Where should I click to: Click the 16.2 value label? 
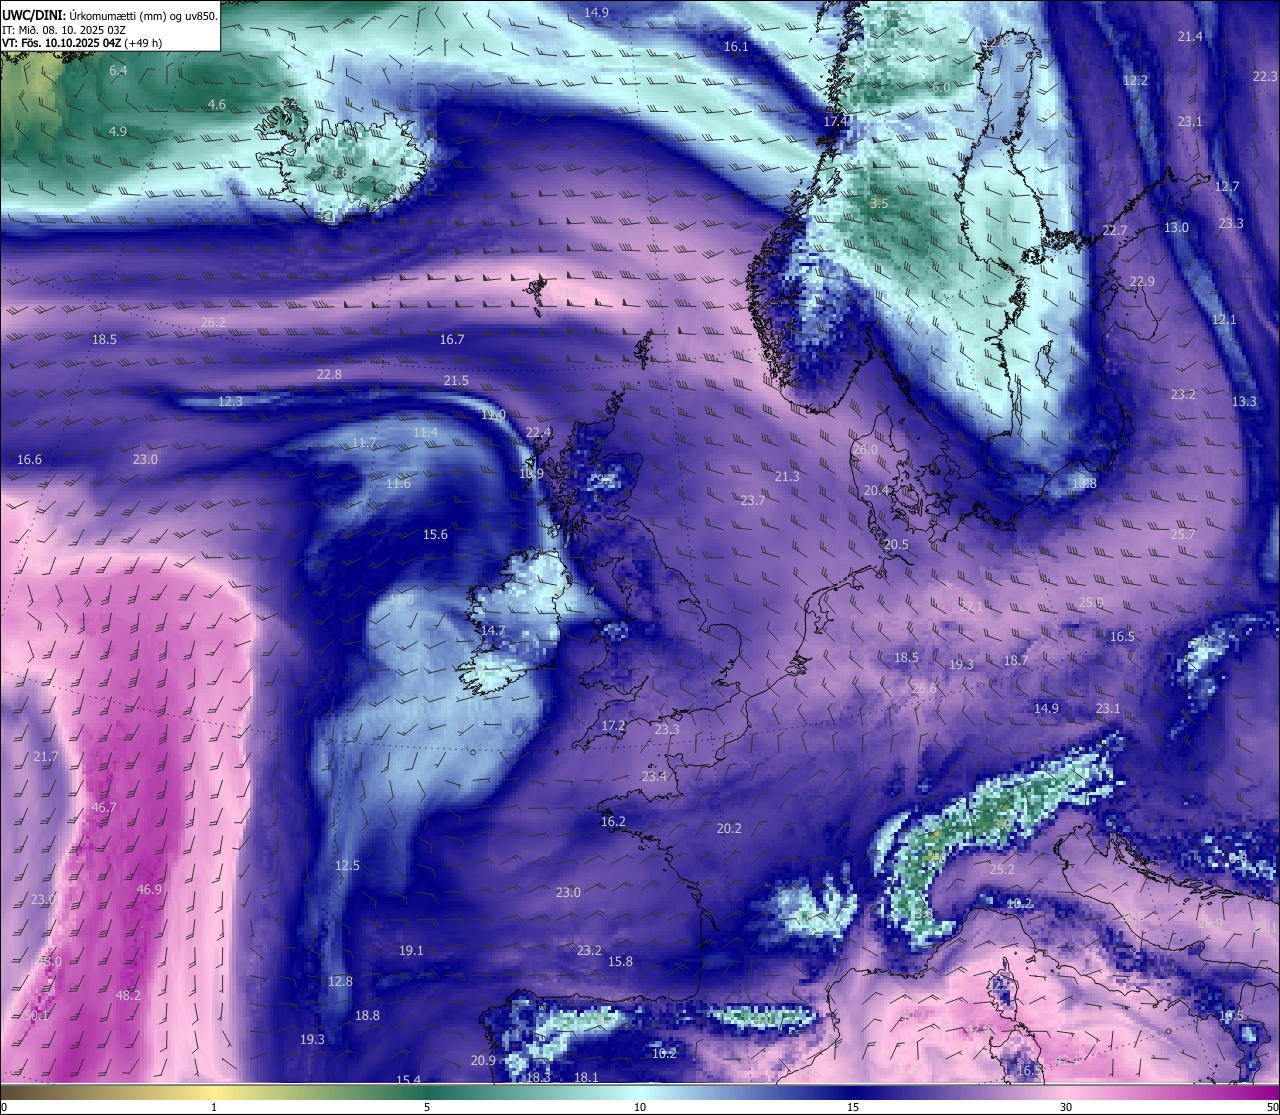coord(613,821)
